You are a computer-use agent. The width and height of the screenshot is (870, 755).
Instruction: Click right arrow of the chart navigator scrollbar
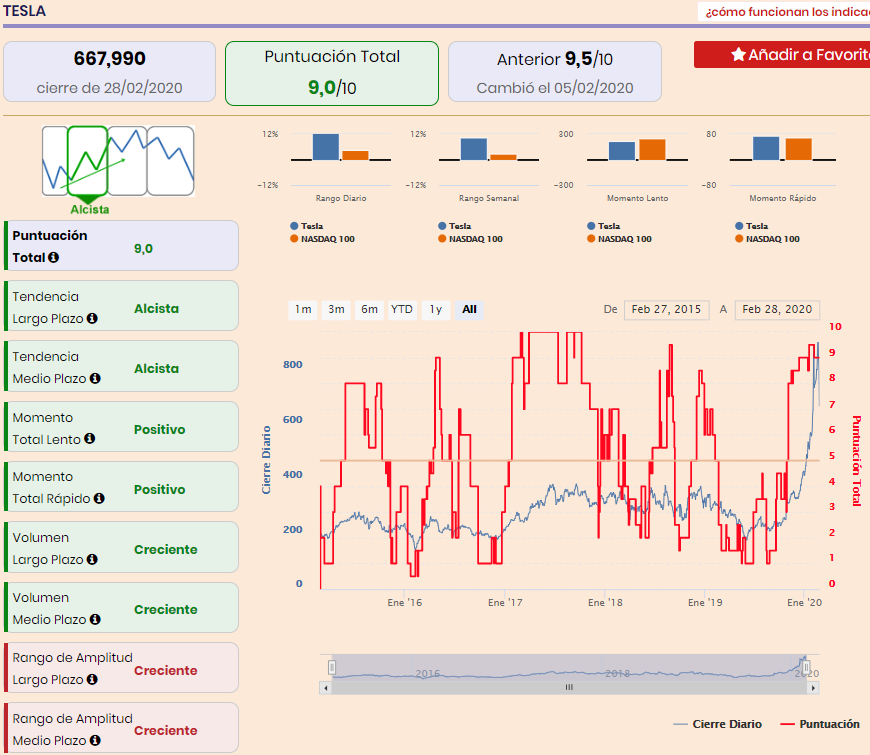tap(813, 688)
